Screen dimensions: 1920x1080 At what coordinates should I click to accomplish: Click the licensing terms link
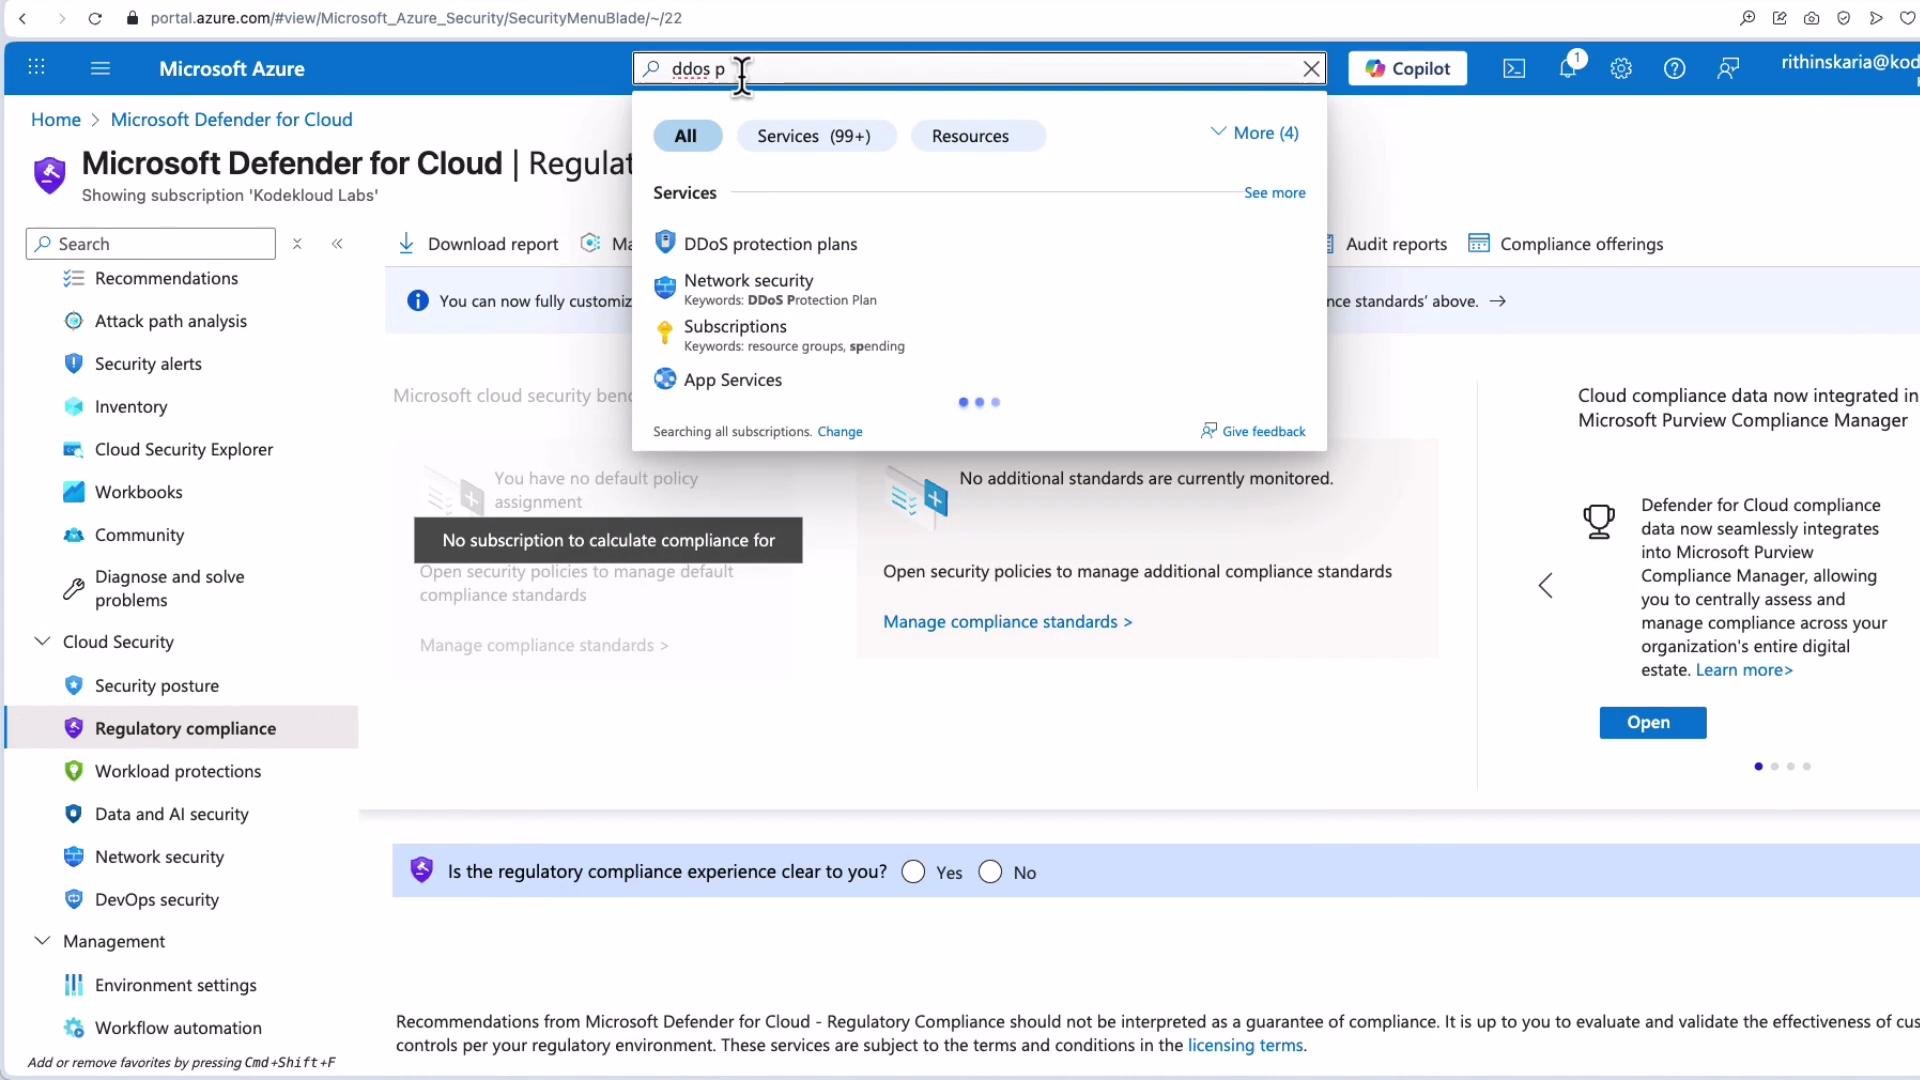(1245, 1046)
